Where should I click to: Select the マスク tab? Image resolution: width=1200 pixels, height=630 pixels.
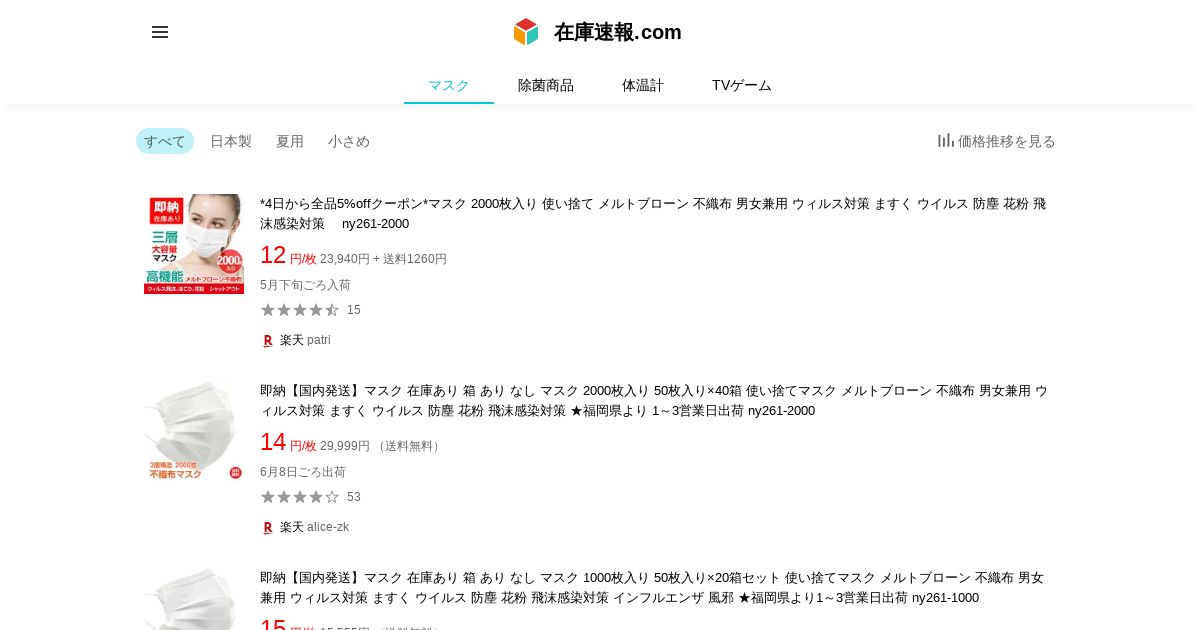tap(449, 85)
